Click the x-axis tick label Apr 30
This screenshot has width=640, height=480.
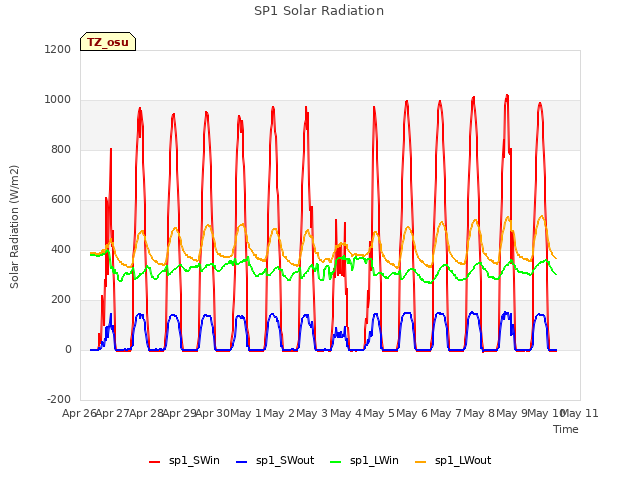212,413
